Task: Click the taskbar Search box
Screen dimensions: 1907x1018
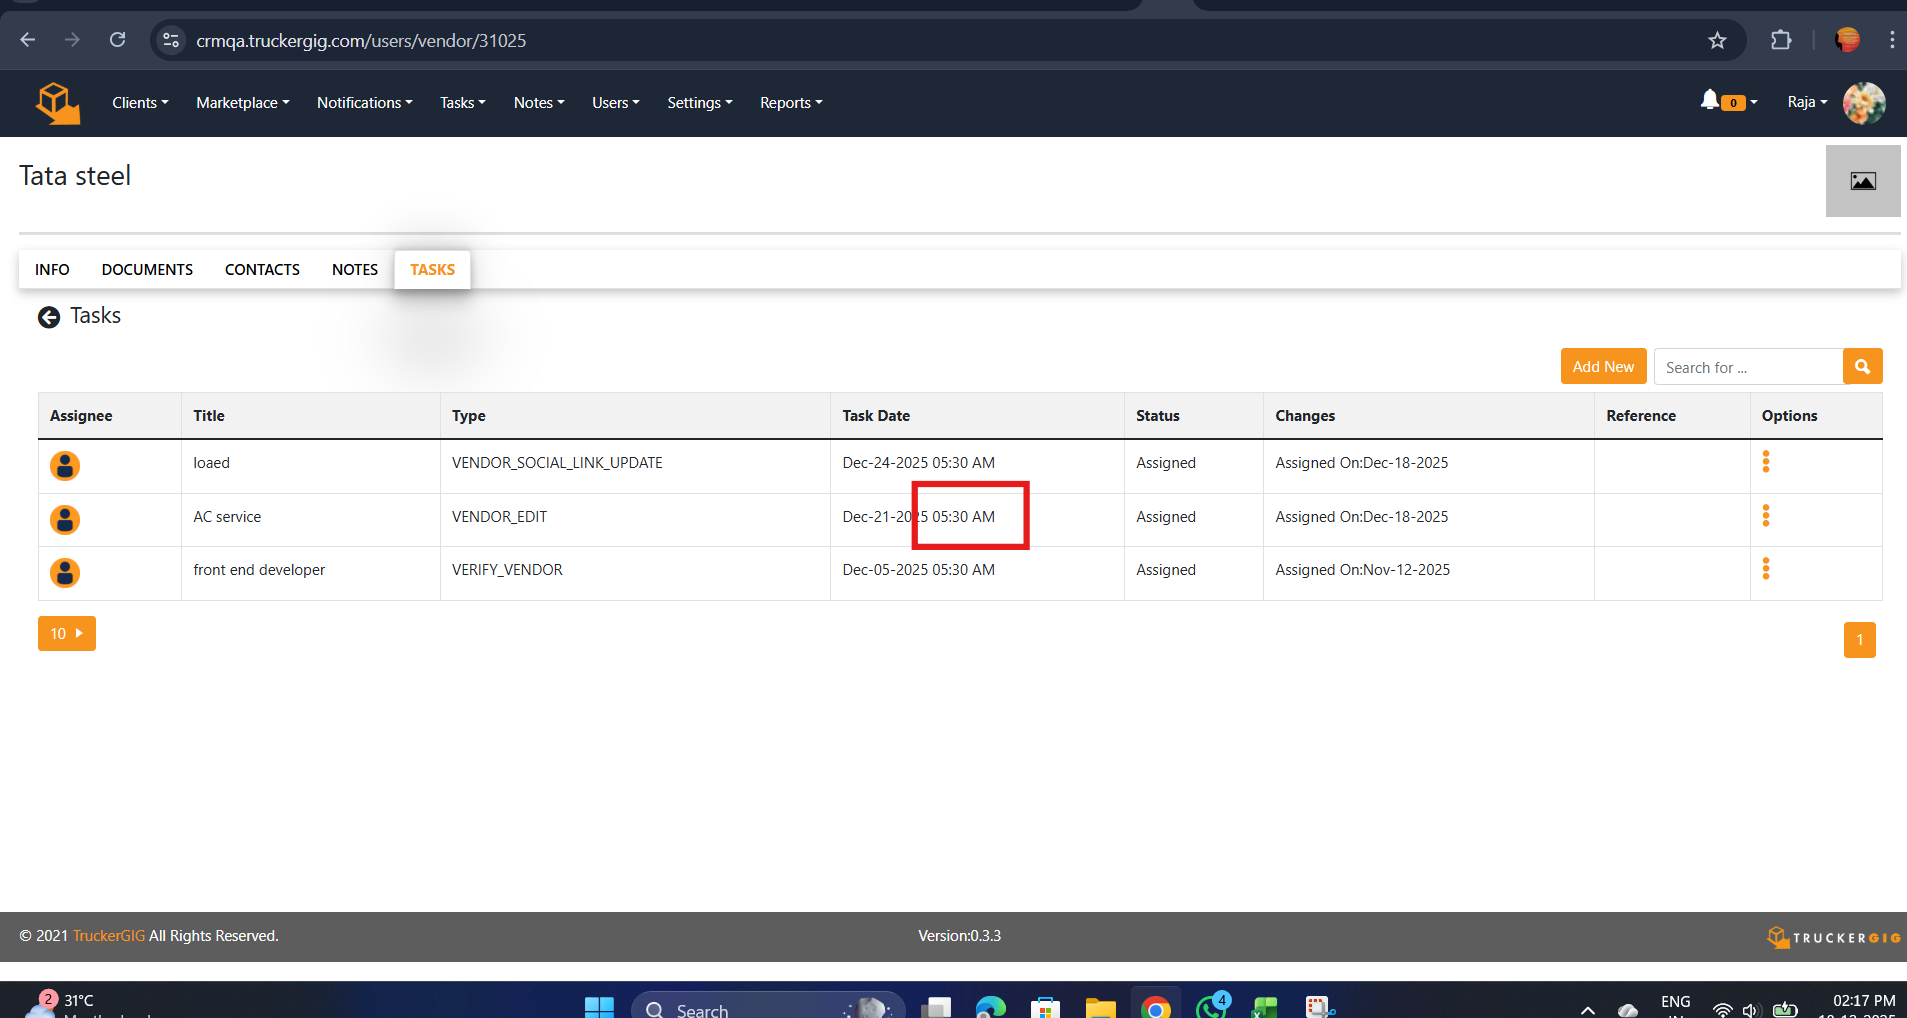Action: pyautogui.click(x=768, y=1008)
